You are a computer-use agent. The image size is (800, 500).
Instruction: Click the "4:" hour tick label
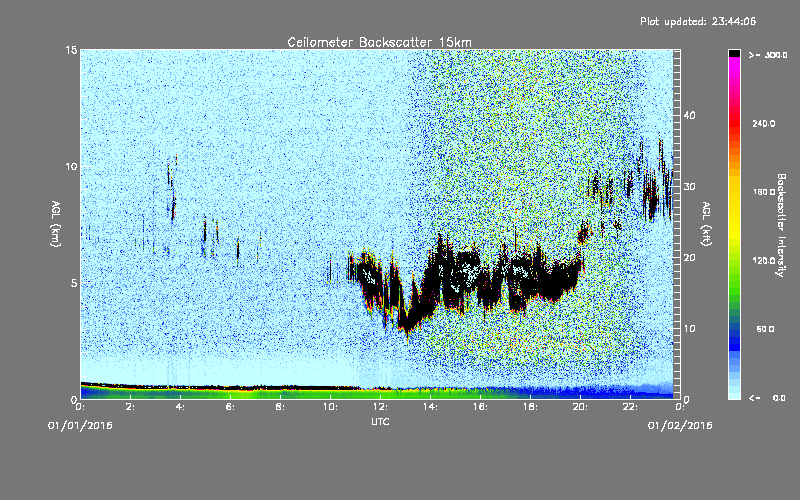click(181, 407)
